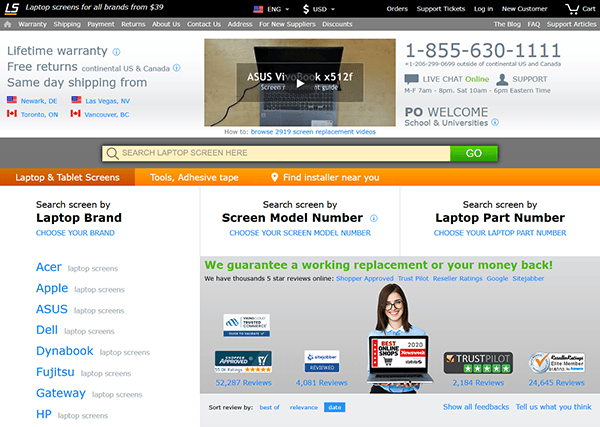Open Shipping menu item

(67, 24)
